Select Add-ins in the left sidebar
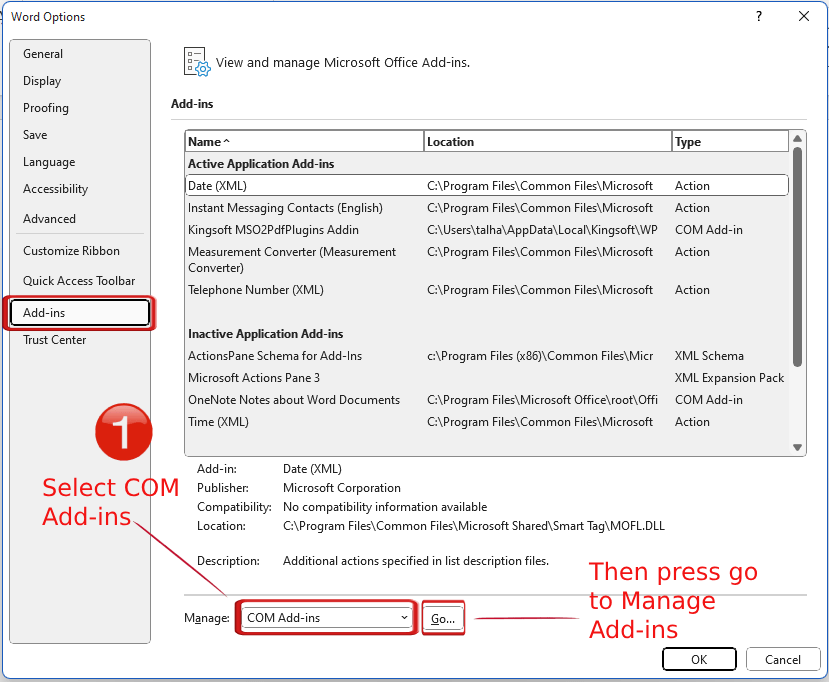 point(79,312)
